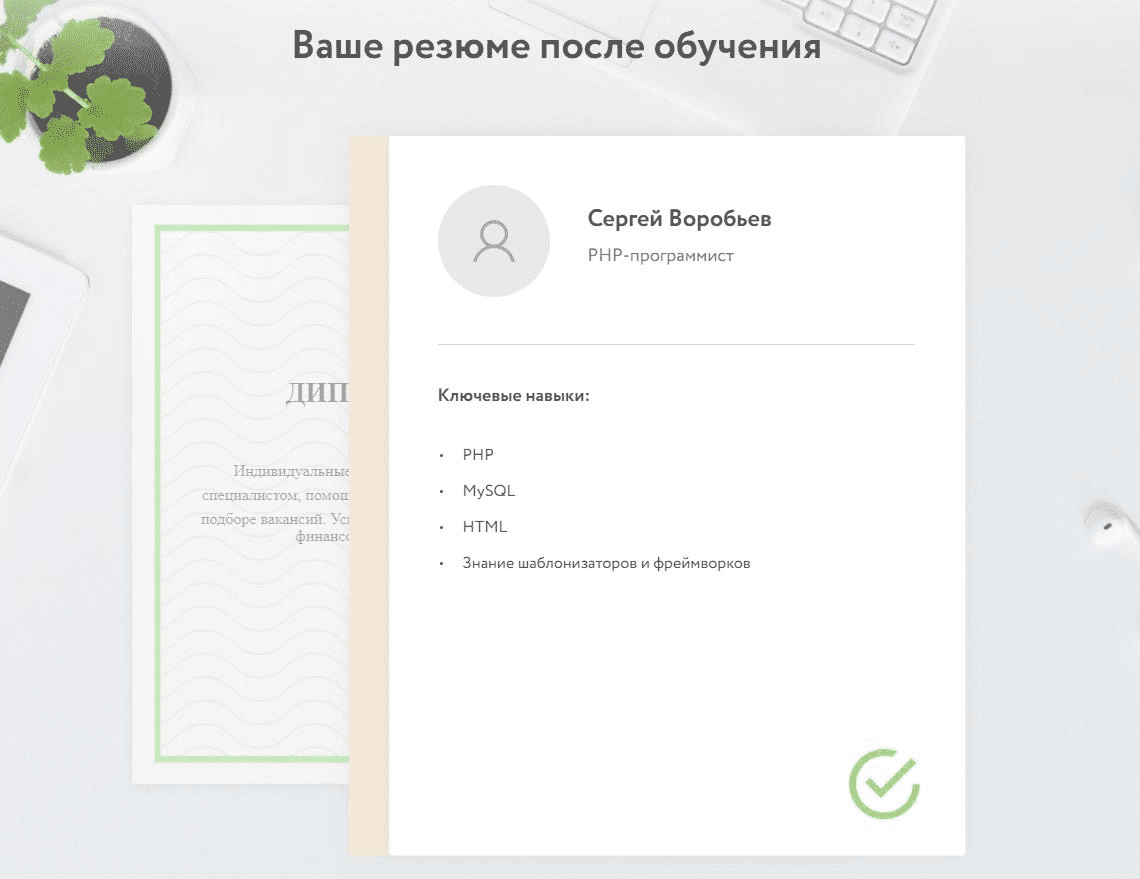This screenshot has width=1140, height=879.
Task: Click the user avatar placeholder icon
Action: (493, 241)
